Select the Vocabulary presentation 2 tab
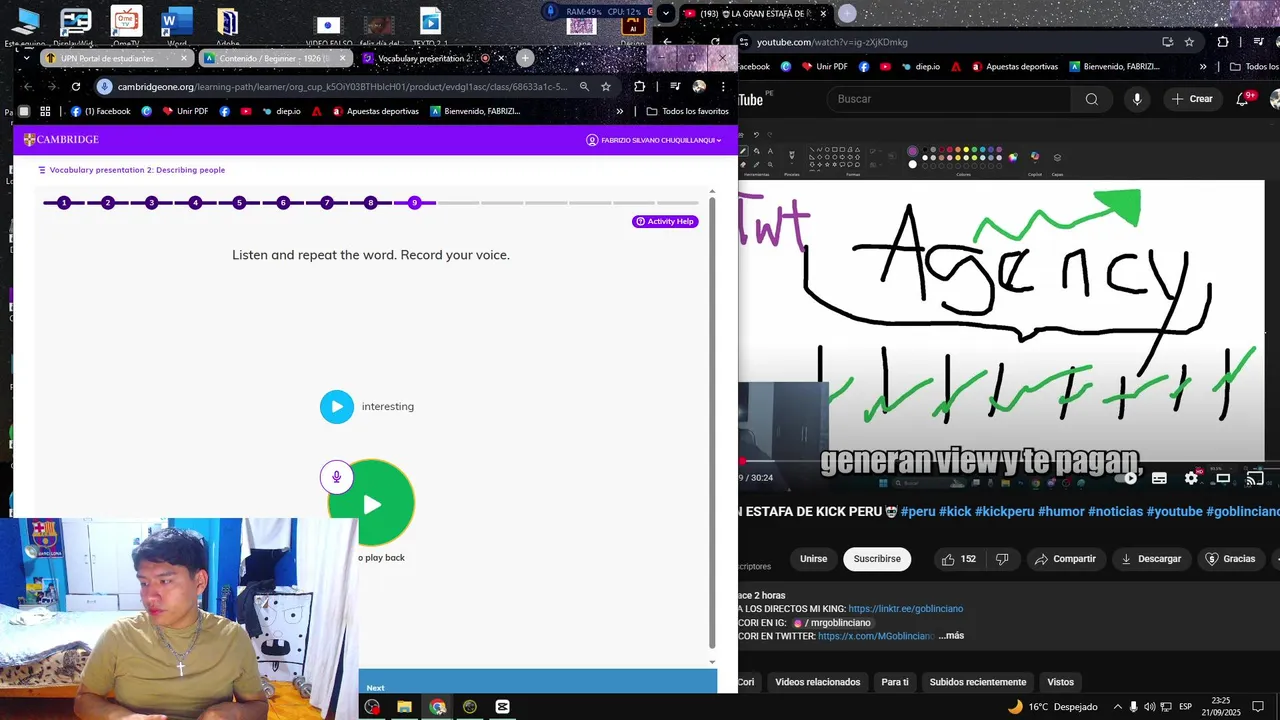The width and height of the screenshot is (1280, 720). tap(433, 58)
